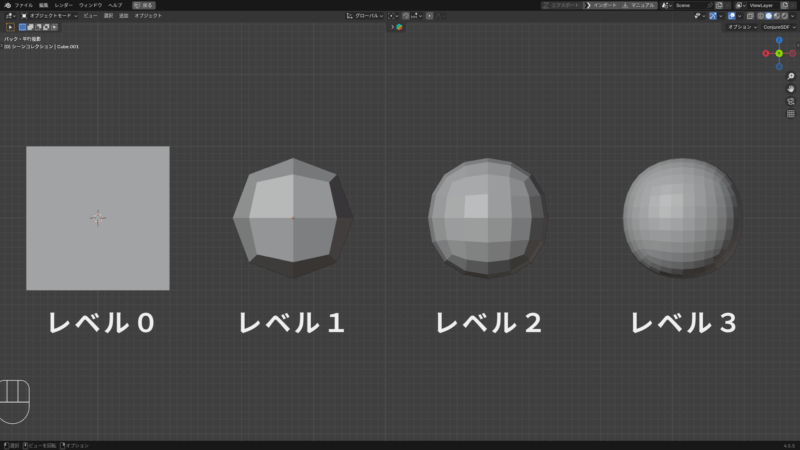Viewport: 800px width, 450px height.
Task: Click the green Y axis gizmo
Action: 779,53
